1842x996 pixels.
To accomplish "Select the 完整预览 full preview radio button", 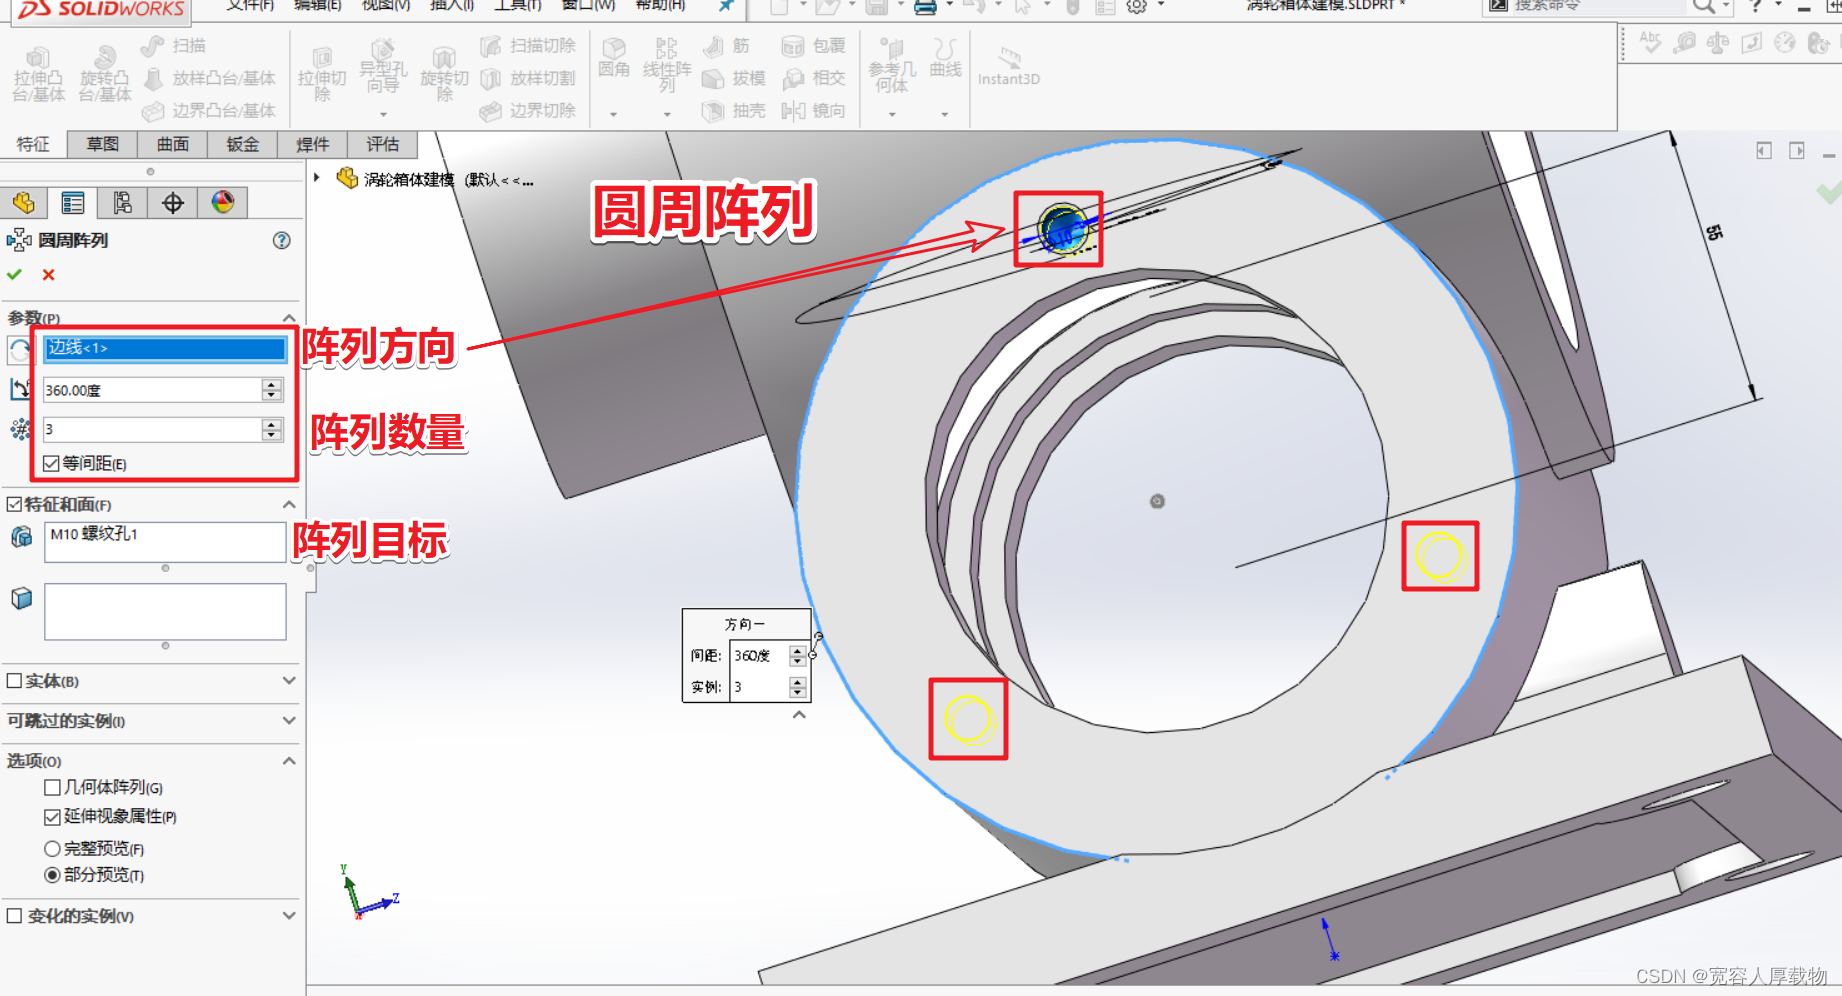I will [52, 848].
